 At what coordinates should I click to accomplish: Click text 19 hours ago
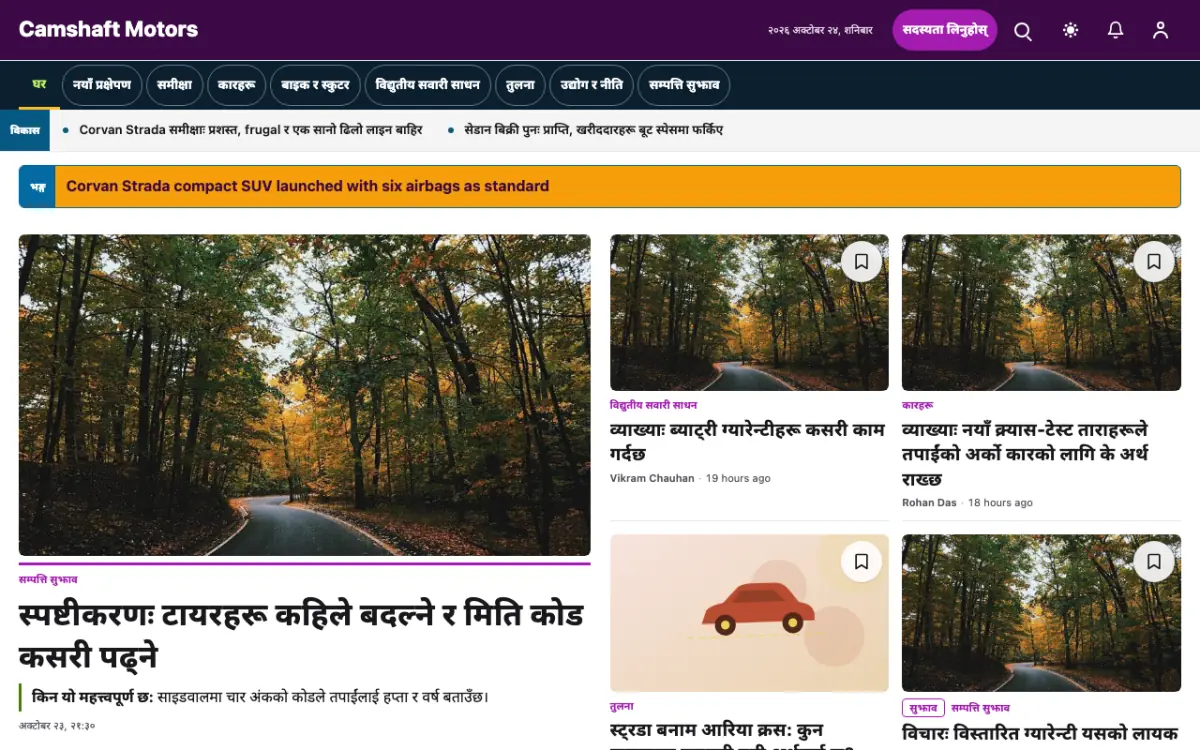click(x=738, y=478)
